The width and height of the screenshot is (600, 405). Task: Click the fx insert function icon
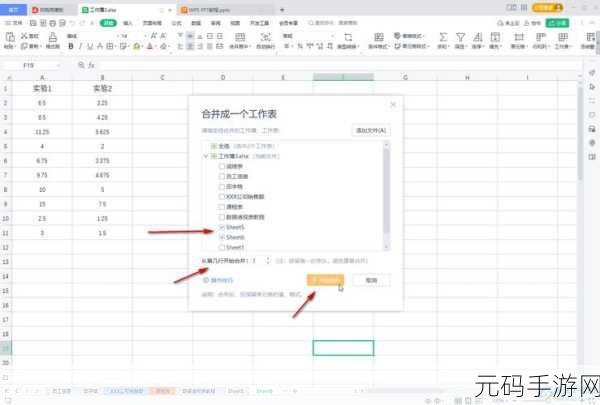tap(91, 65)
